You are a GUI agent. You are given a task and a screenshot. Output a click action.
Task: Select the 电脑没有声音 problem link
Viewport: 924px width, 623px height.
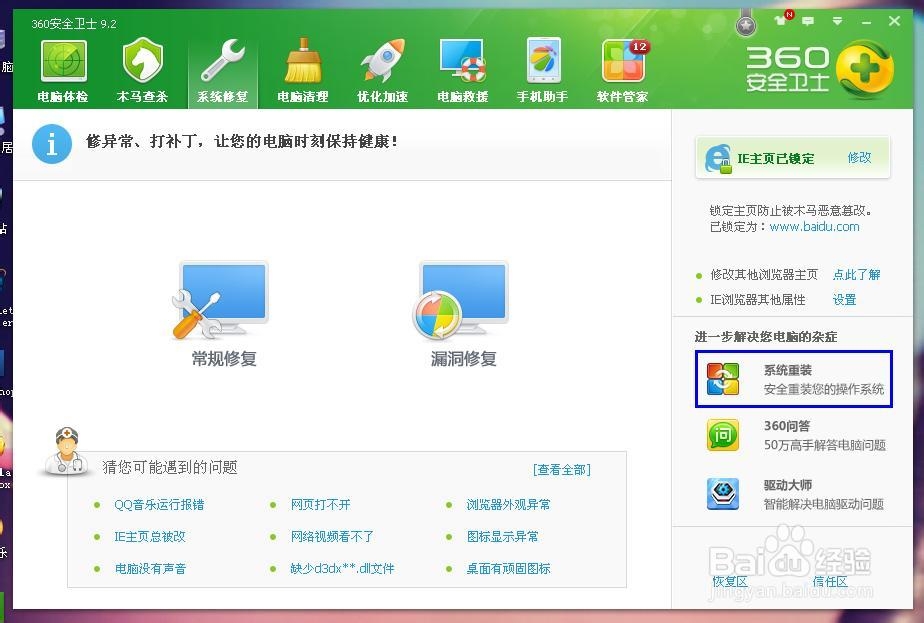click(x=150, y=569)
